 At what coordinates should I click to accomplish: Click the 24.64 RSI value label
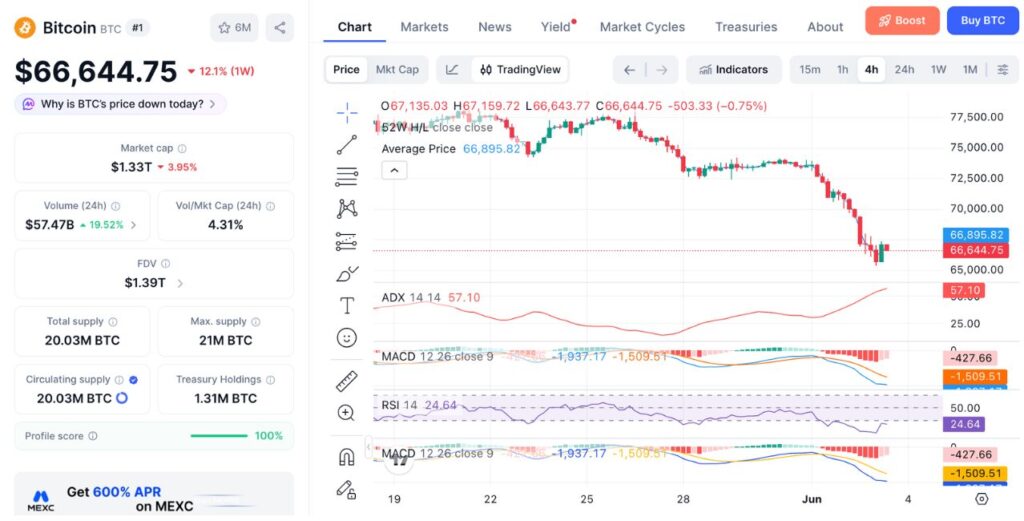[x=964, y=424]
